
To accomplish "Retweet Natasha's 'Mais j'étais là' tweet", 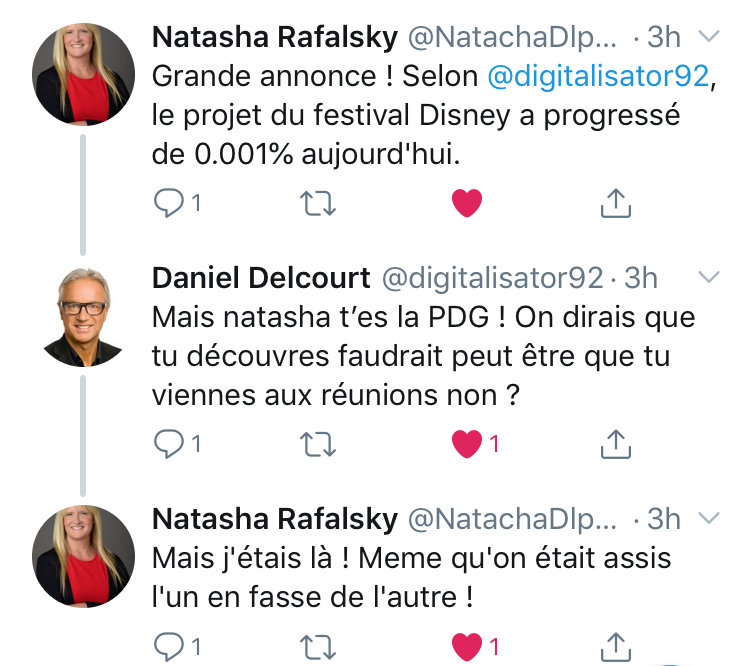I will pos(319,645).
